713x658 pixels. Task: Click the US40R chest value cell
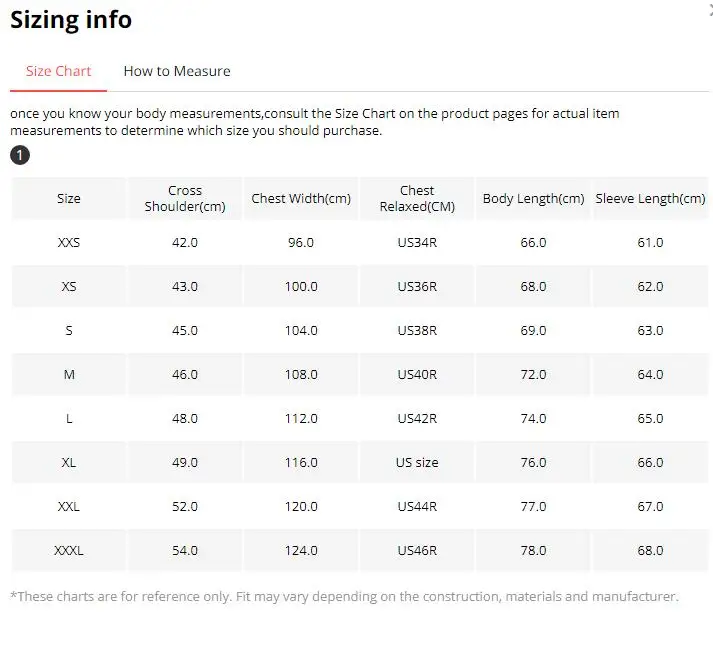417,374
